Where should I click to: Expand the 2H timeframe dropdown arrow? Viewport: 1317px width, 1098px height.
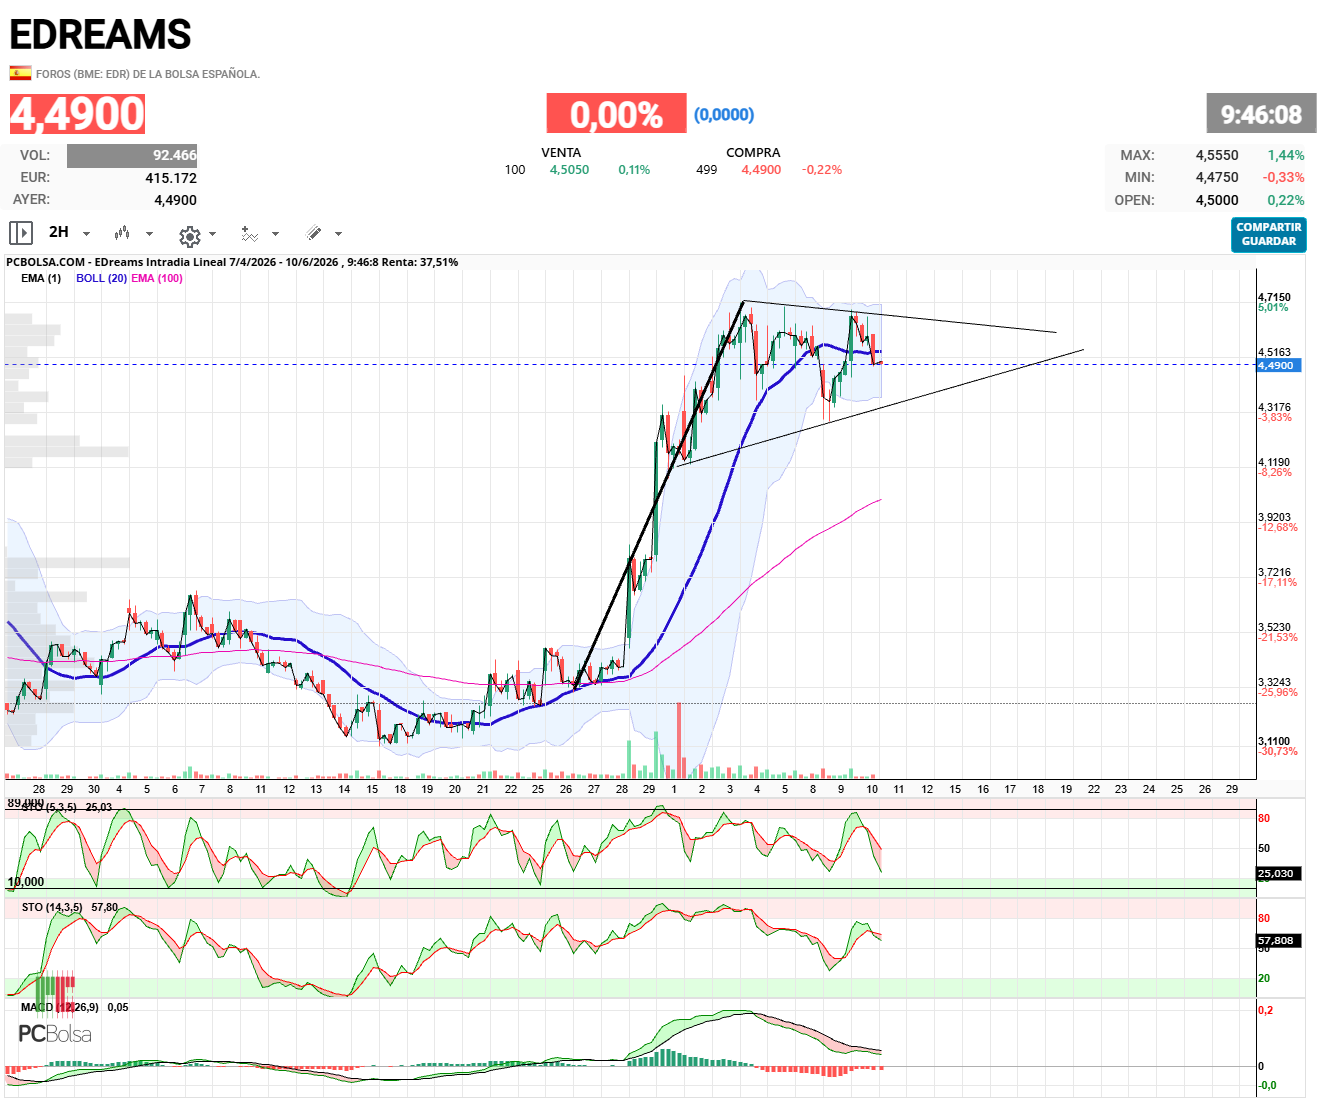click(x=87, y=234)
